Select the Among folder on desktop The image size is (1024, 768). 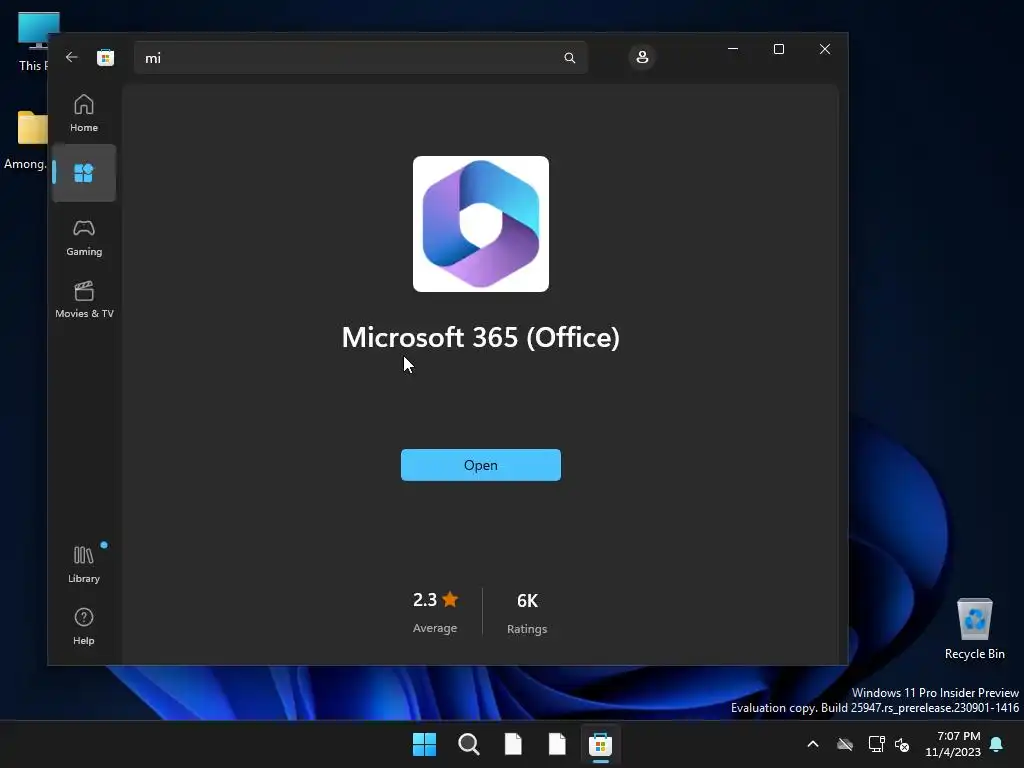tap(26, 141)
